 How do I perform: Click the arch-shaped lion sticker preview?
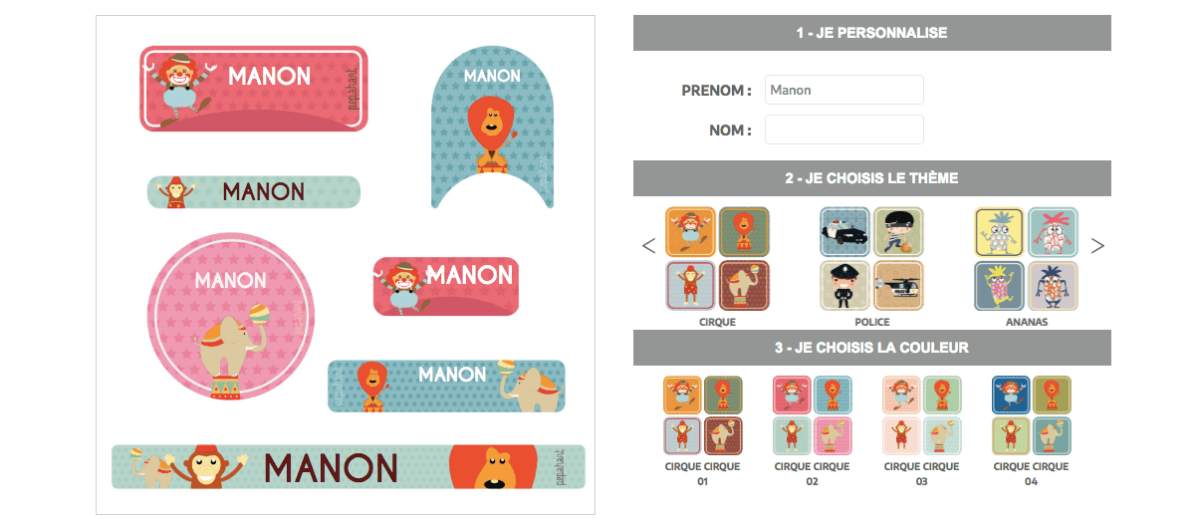[x=492, y=127]
